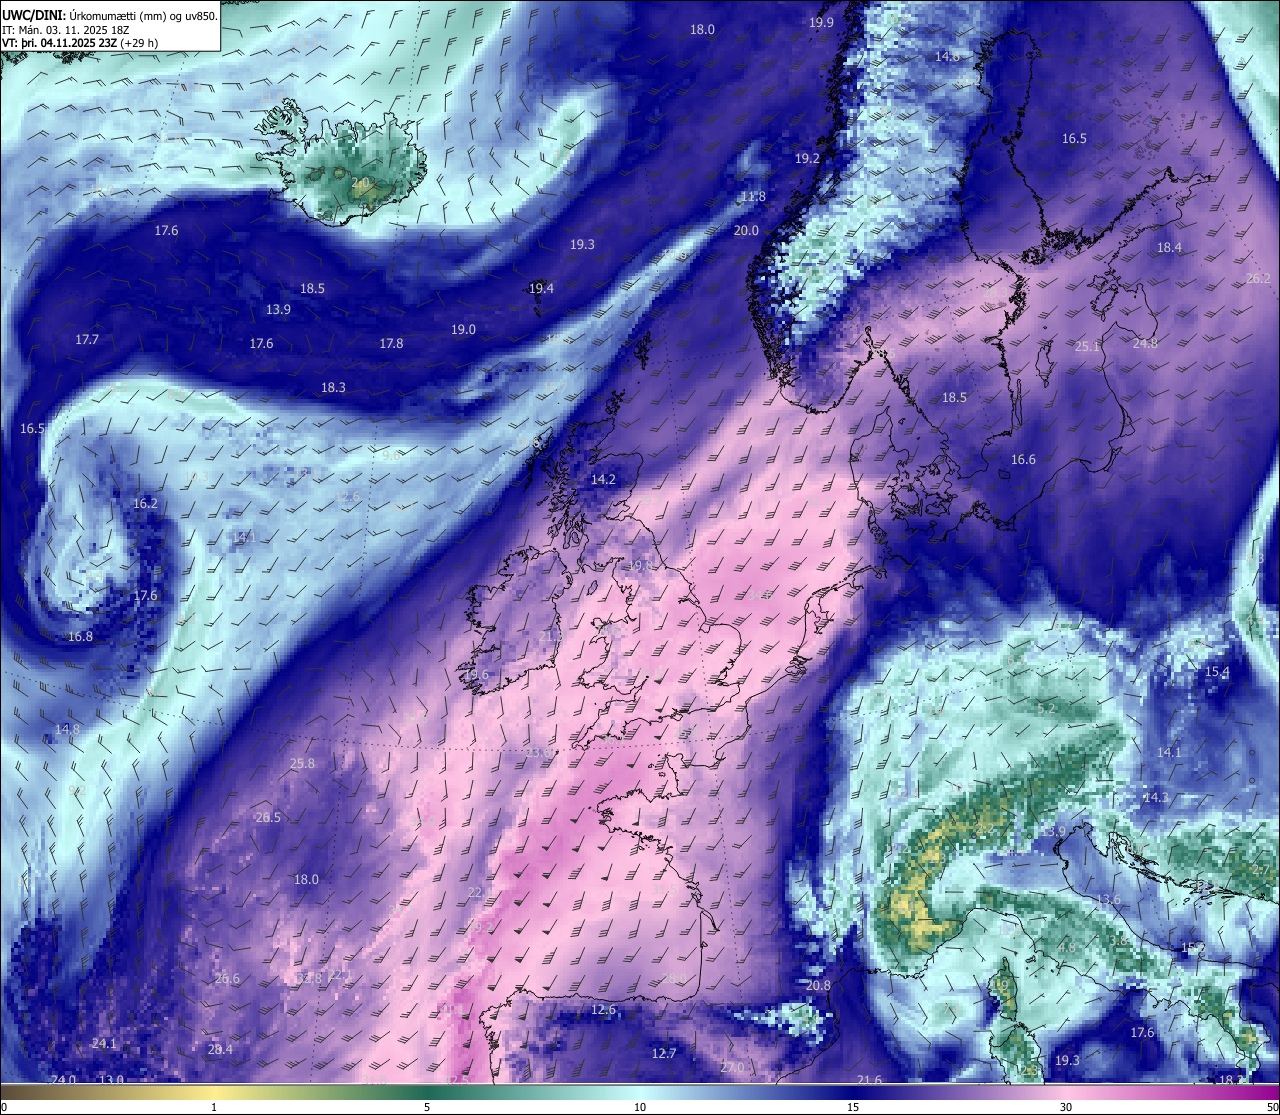Click the "25.1" value on the map
Screen dimensions: 1280x1115
1087,346
